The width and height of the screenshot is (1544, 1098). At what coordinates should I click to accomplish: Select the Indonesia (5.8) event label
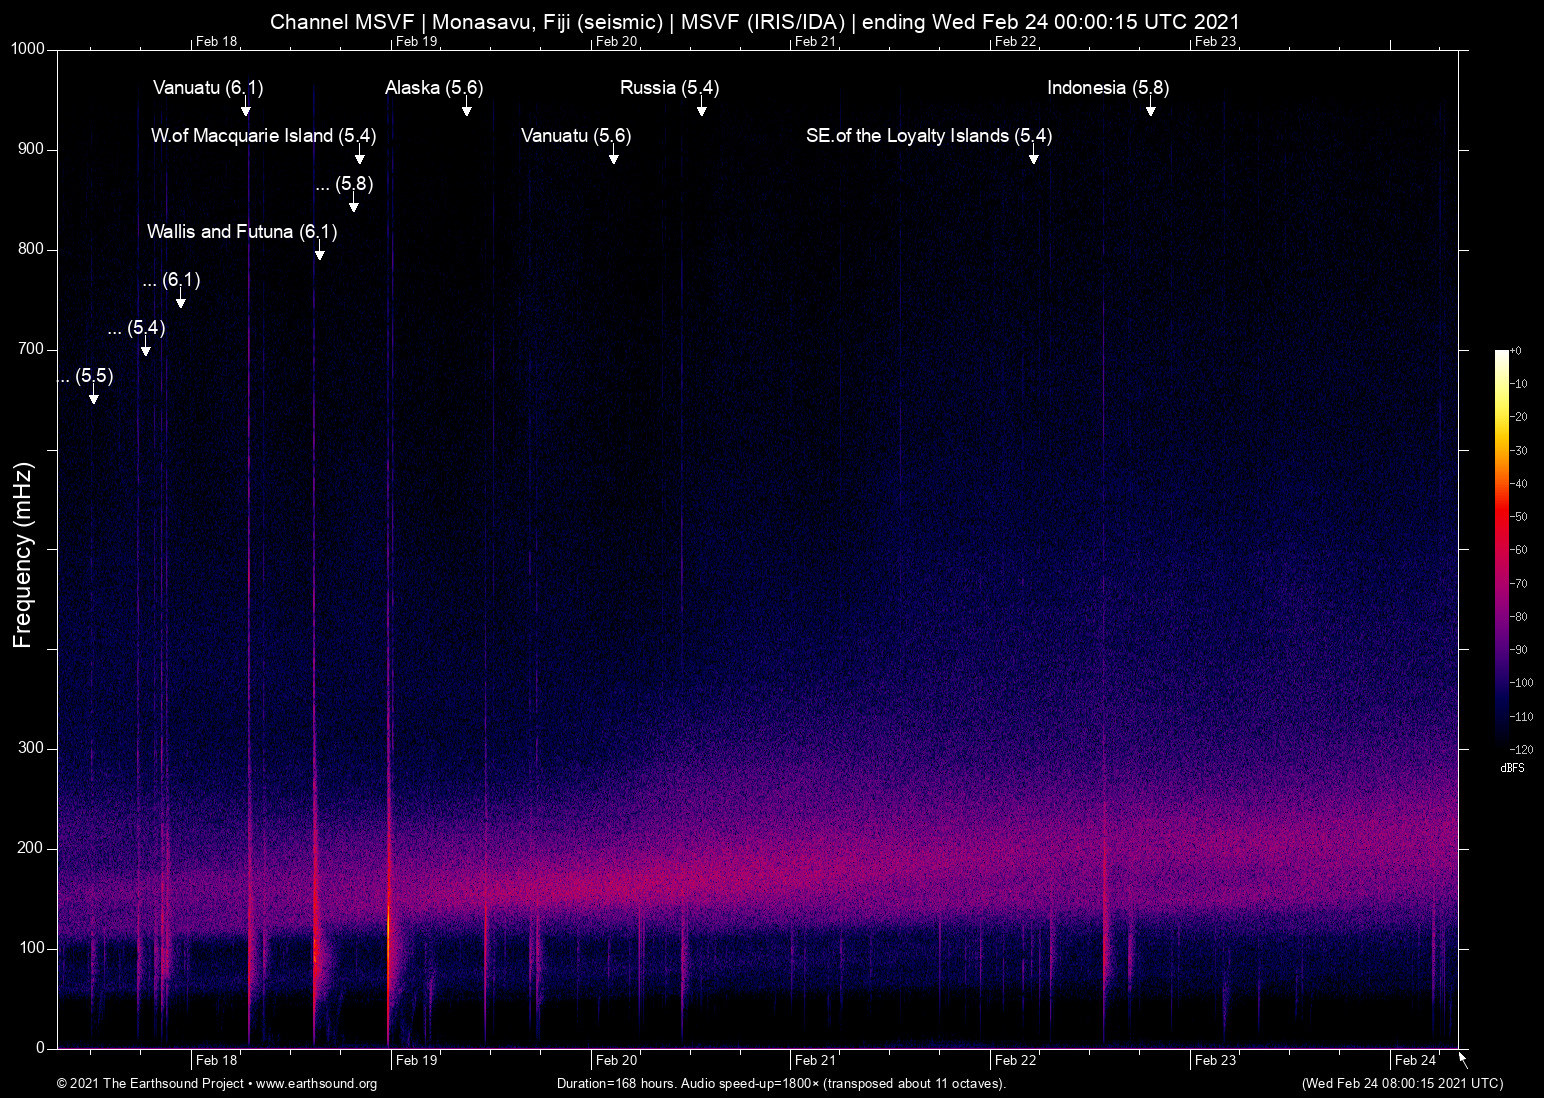(1108, 88)
